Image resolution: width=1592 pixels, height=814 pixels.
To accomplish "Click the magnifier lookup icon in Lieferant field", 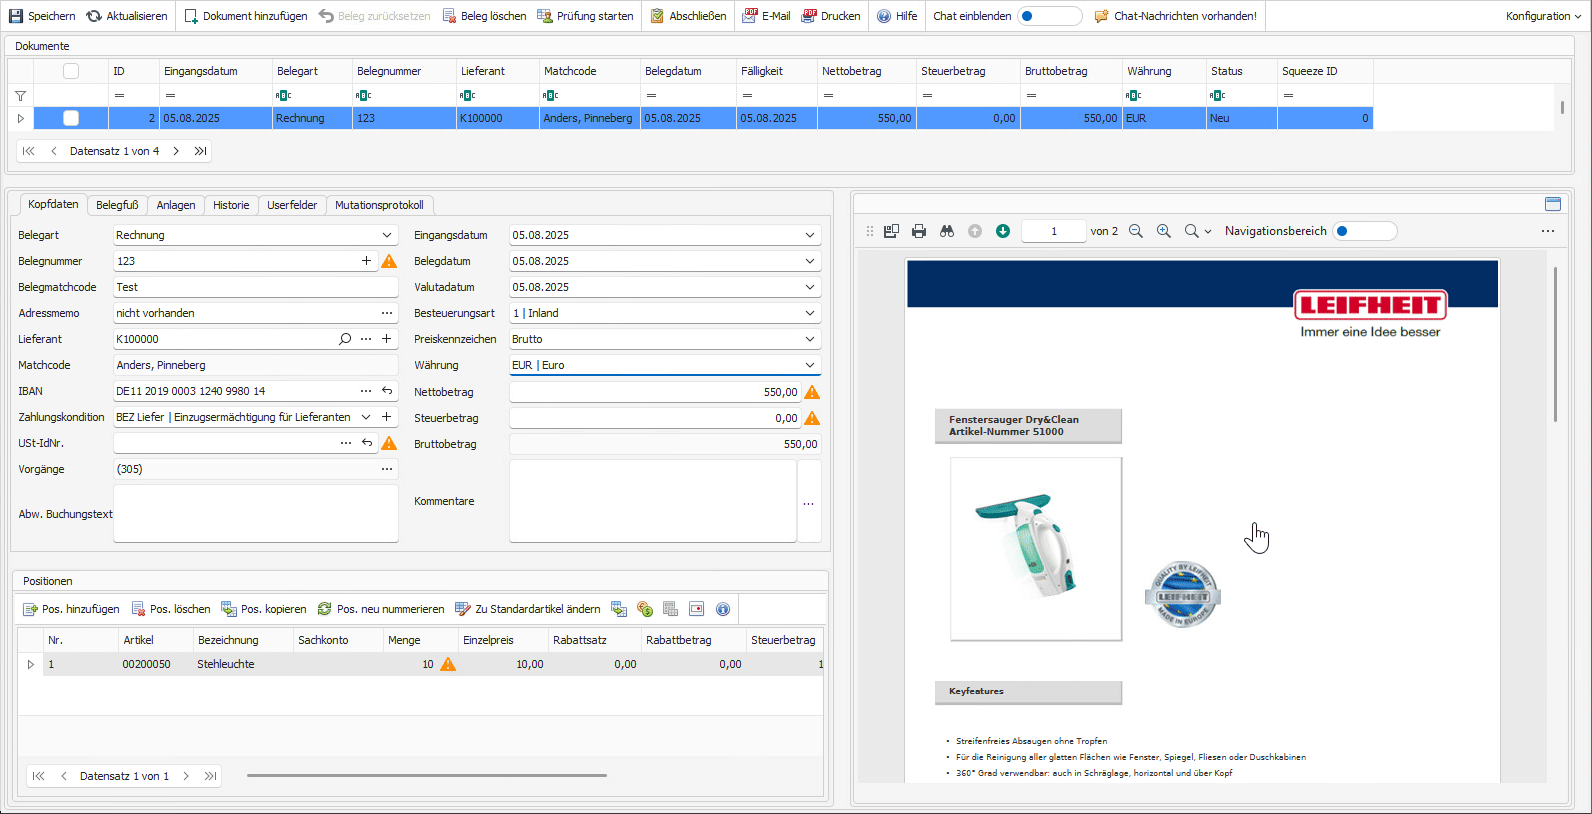I will pyautogui.click(x=345, y=339).
